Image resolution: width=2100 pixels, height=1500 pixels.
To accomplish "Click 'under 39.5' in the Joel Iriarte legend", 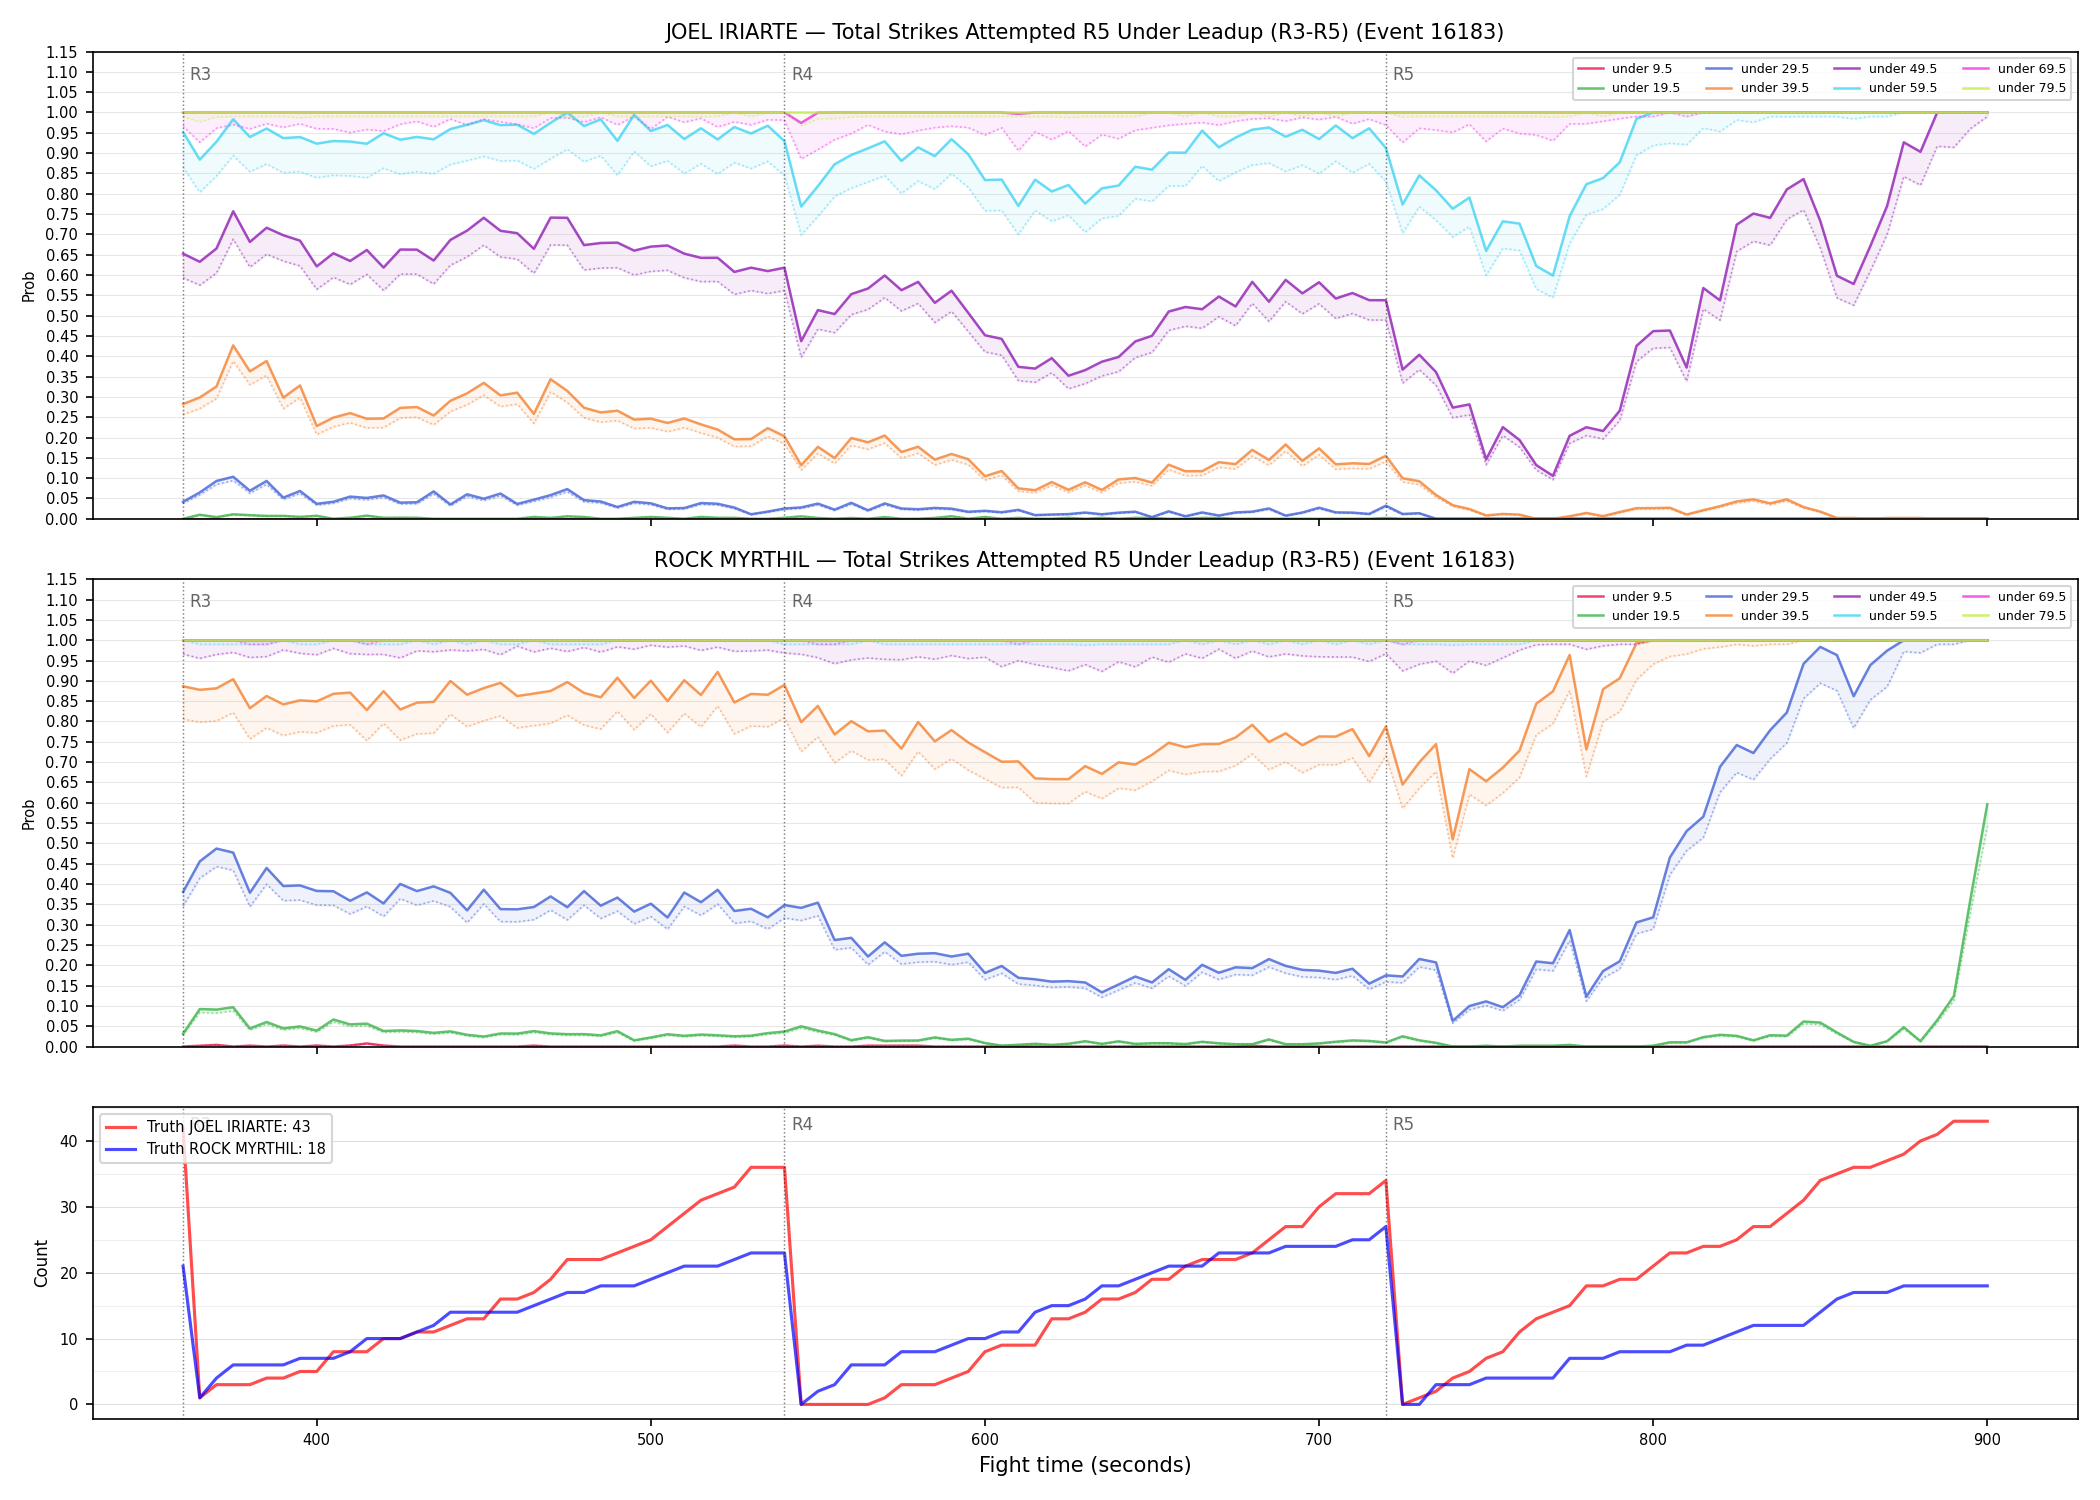I will pyautogui.click(x=1757, y=88).
